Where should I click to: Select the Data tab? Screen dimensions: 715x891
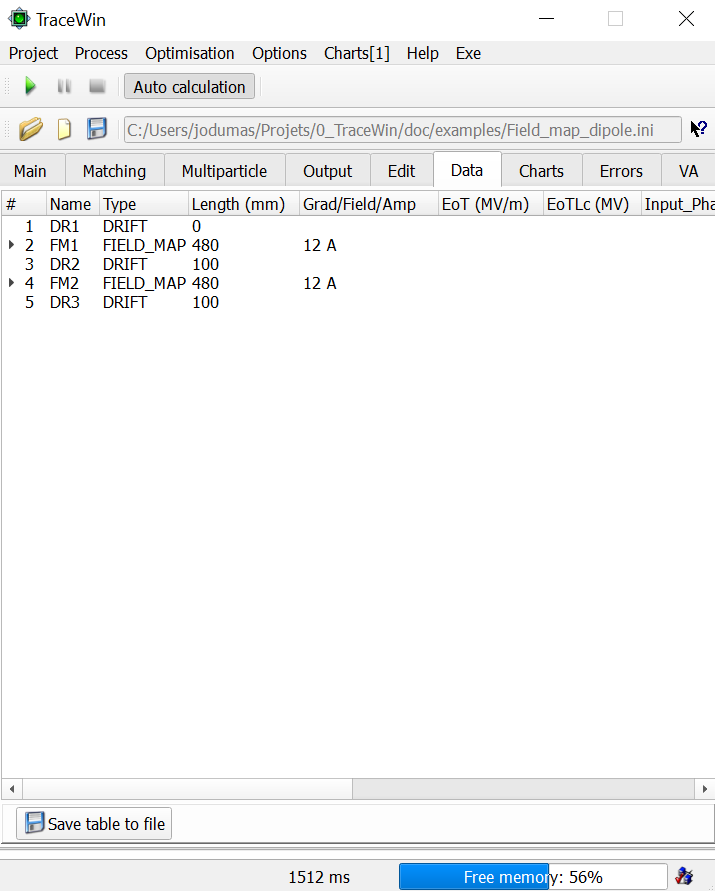point(467,170)
